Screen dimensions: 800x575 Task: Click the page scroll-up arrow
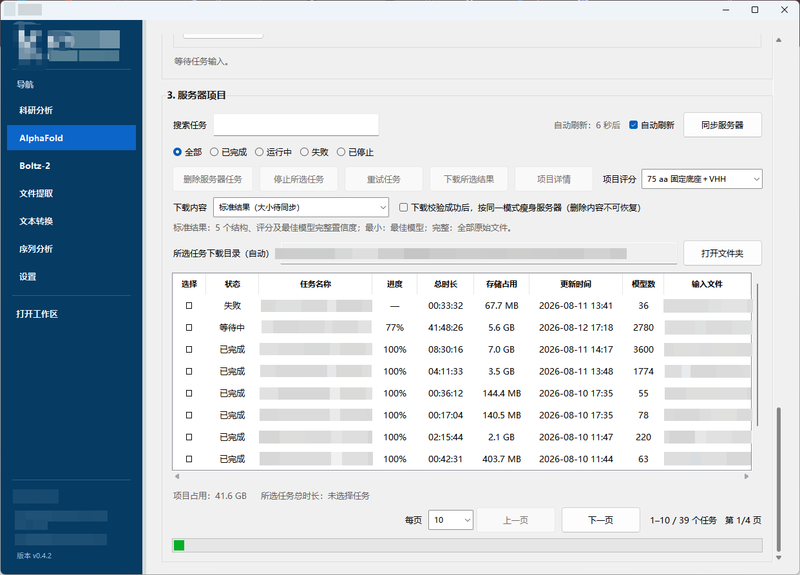pyautogui.click(x=779, y=40)
